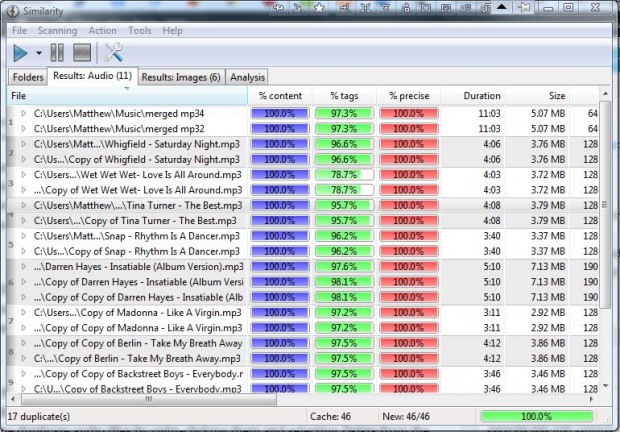Select C:\Users...\Copy of Madonna - Like A Virgin.mp3
This screenshot has height=432, width=620.
pyautogui.click(x=138, y=313)
